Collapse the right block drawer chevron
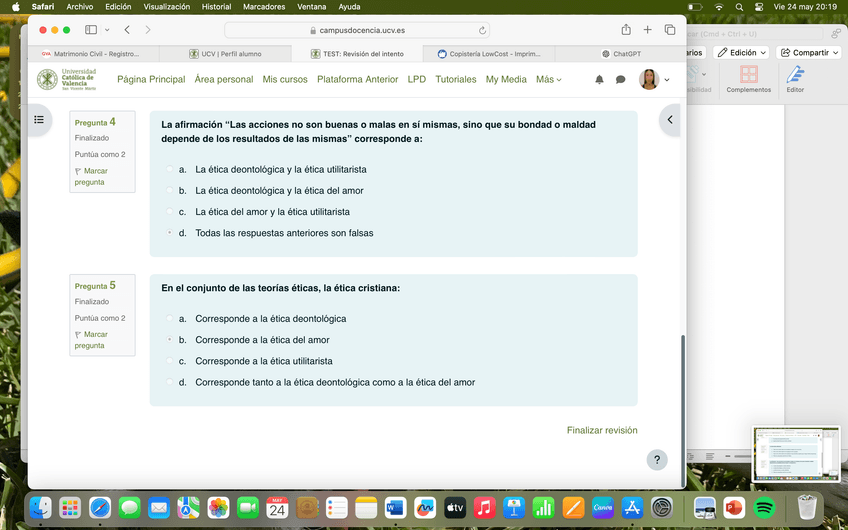Image resolution: width=848 pixels, height=530 pixels. 670,120
